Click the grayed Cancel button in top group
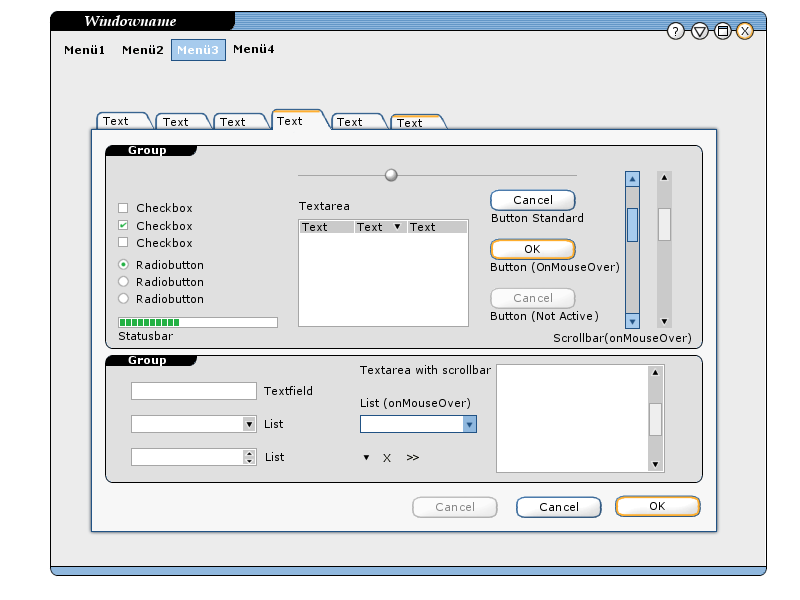This screenshot has width=800, height=600. coord(533,298)
